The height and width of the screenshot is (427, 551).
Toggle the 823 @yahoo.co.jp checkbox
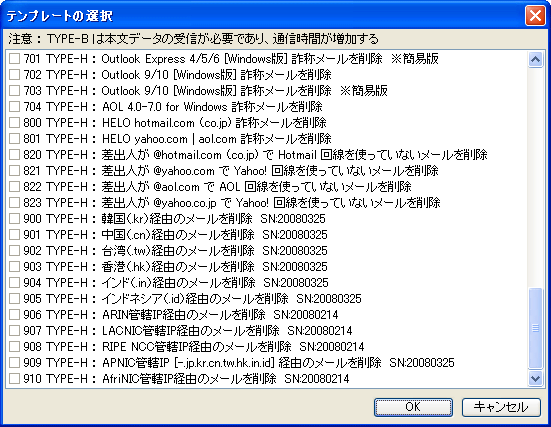tap(14, 202)
